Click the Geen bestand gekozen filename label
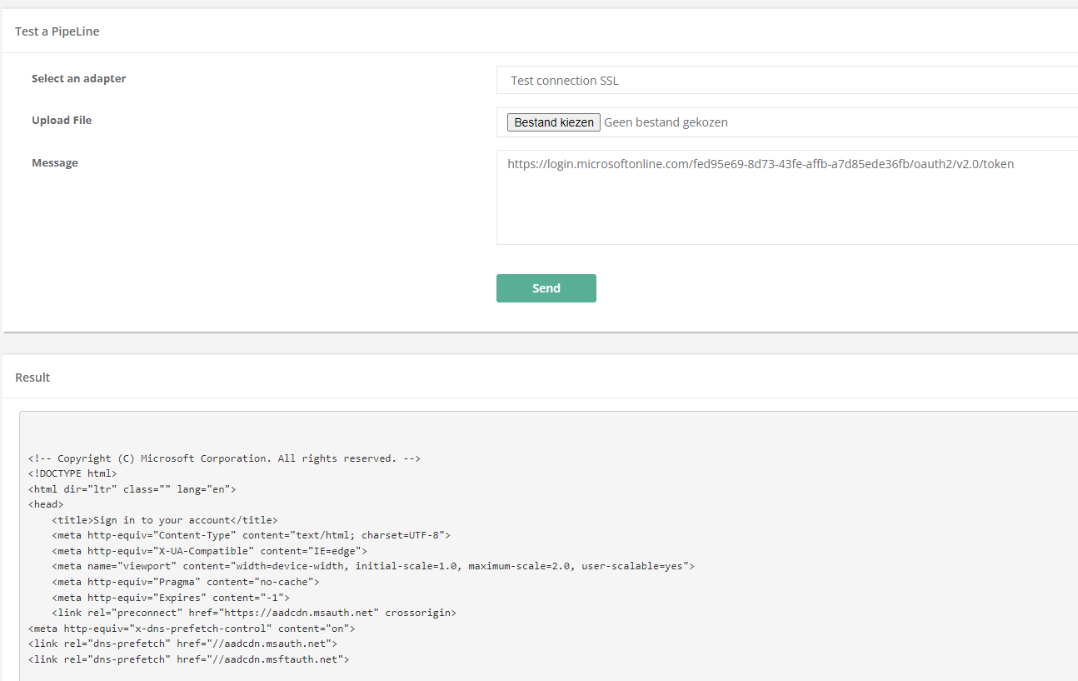The height and width of the screenshot is (681, 1078). [665, 121]
